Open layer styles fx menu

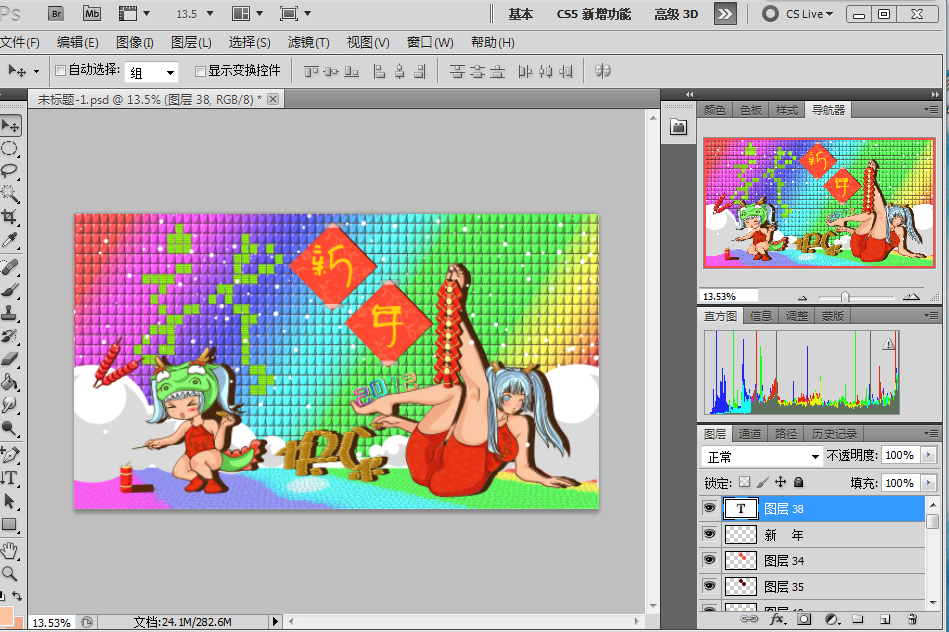coord(777,619)
